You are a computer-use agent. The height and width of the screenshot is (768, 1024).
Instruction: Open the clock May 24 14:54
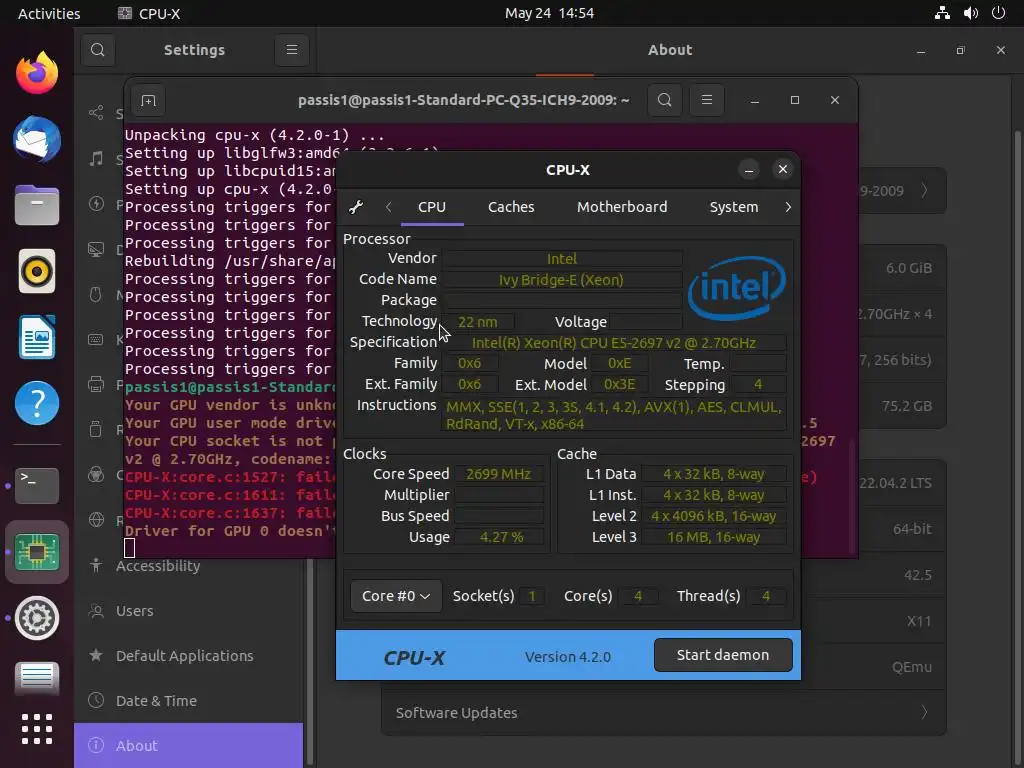(549, 13)
